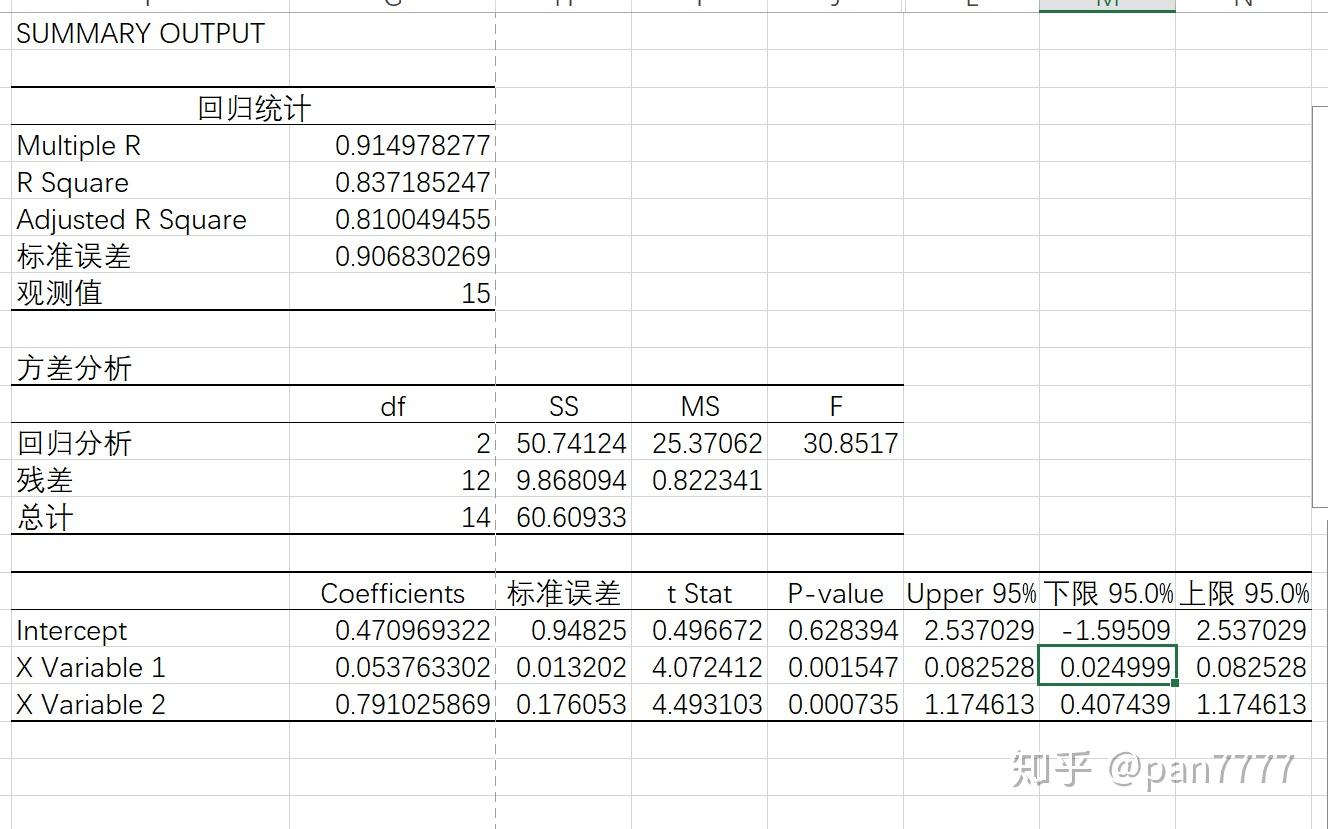1328x829 pixels.
Task: Select the X Variable 2 label
Action: [x=91, y=705]
